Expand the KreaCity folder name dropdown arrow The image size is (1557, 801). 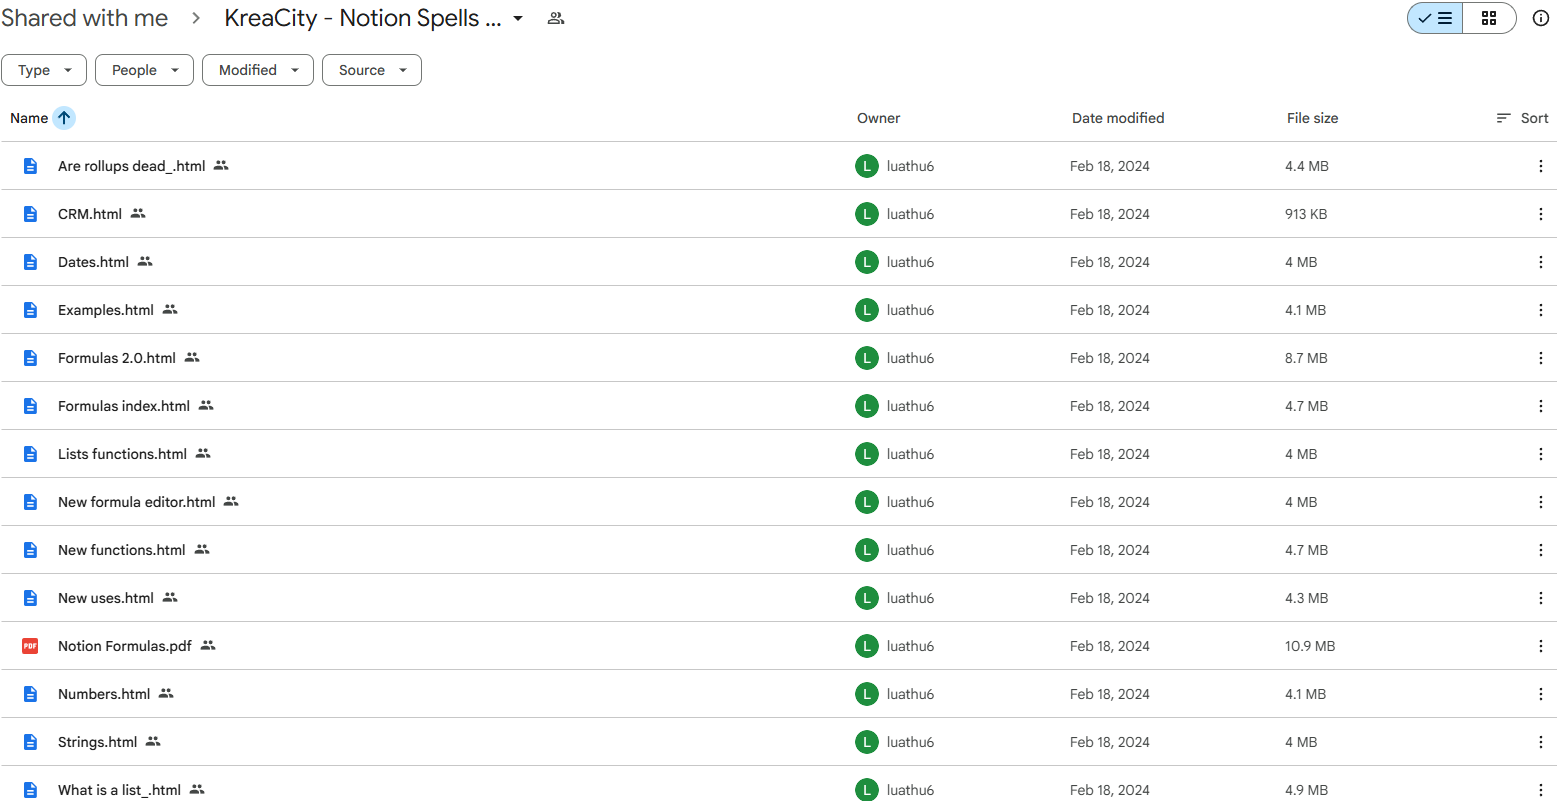[518, 18]
